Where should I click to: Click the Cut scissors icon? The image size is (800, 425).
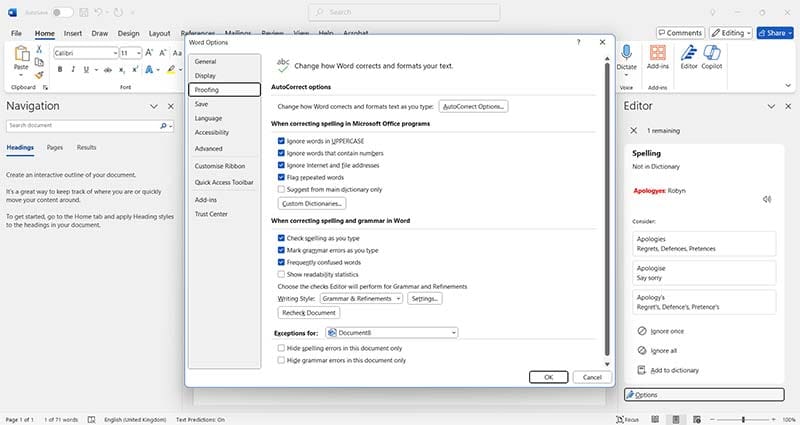[x=39, y=49]
